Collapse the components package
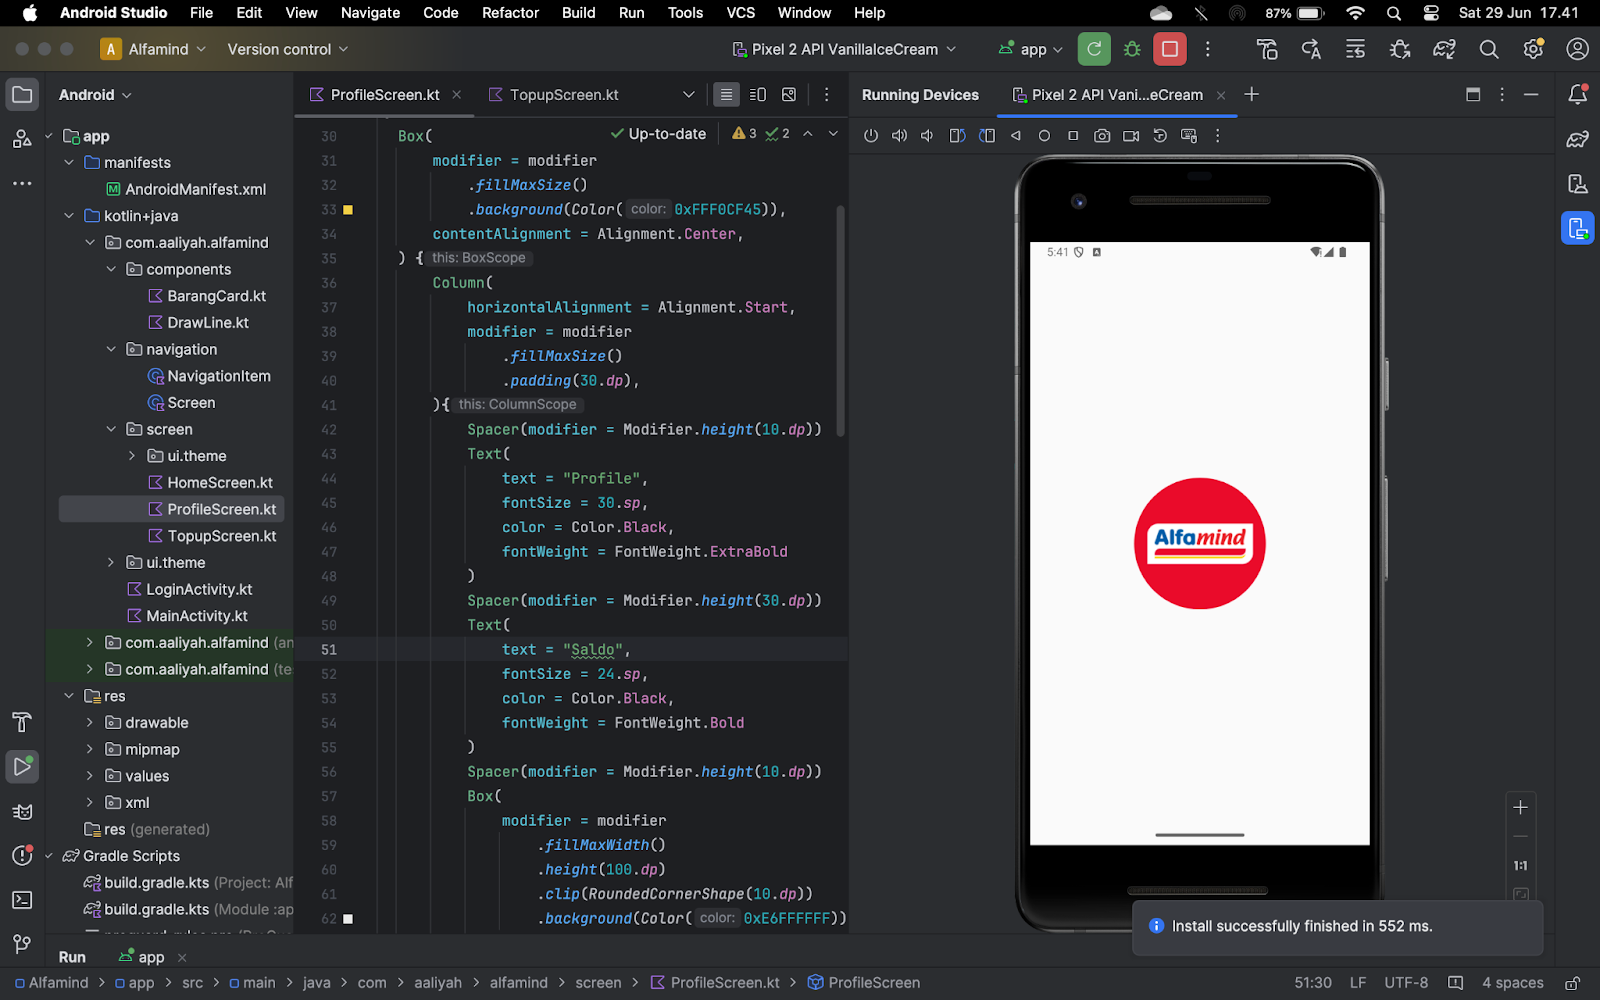 111,270
